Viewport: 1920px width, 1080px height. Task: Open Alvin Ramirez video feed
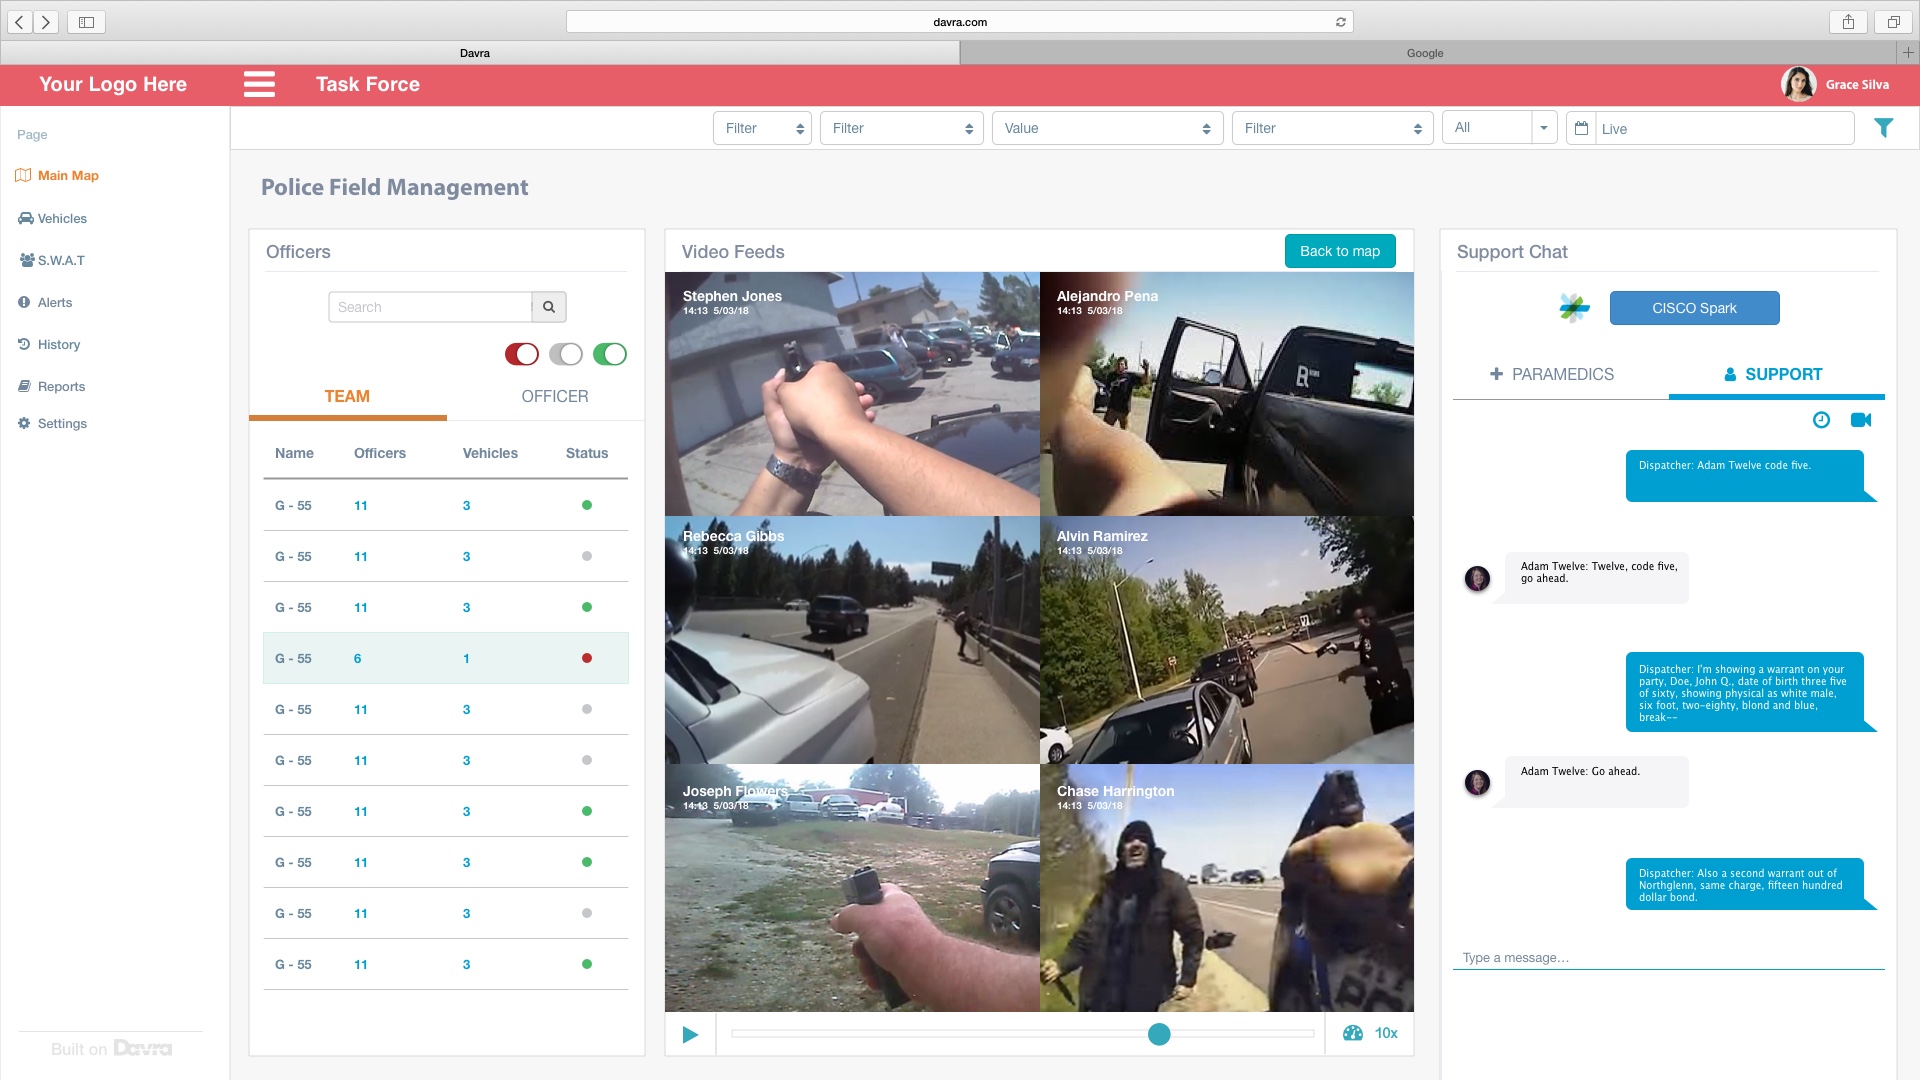(x=1227, y=640)
